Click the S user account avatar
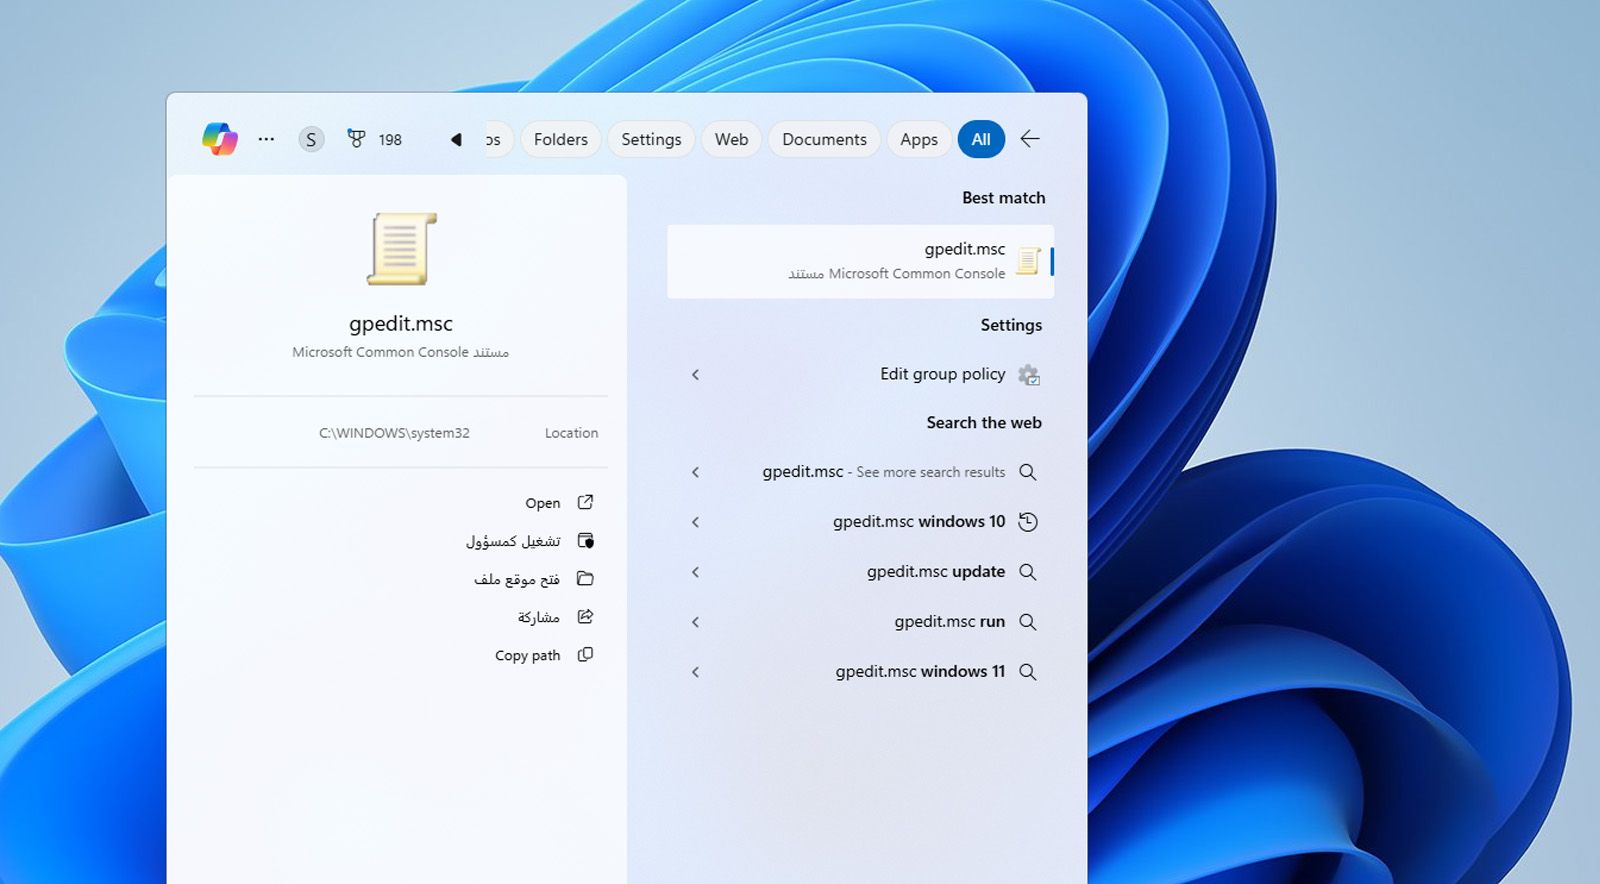 tap(311, 140)
